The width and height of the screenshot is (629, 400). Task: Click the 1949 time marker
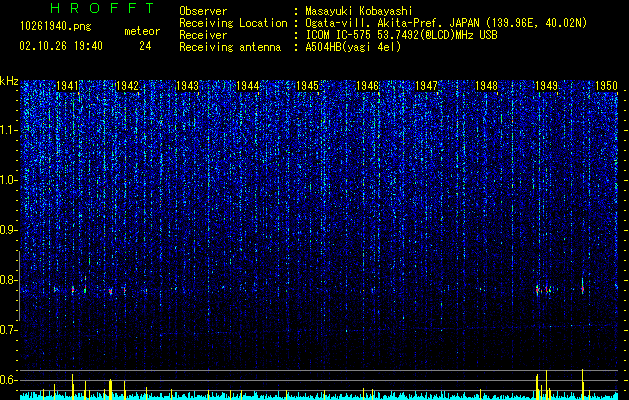pyautogui.click(x=546, y=85)
